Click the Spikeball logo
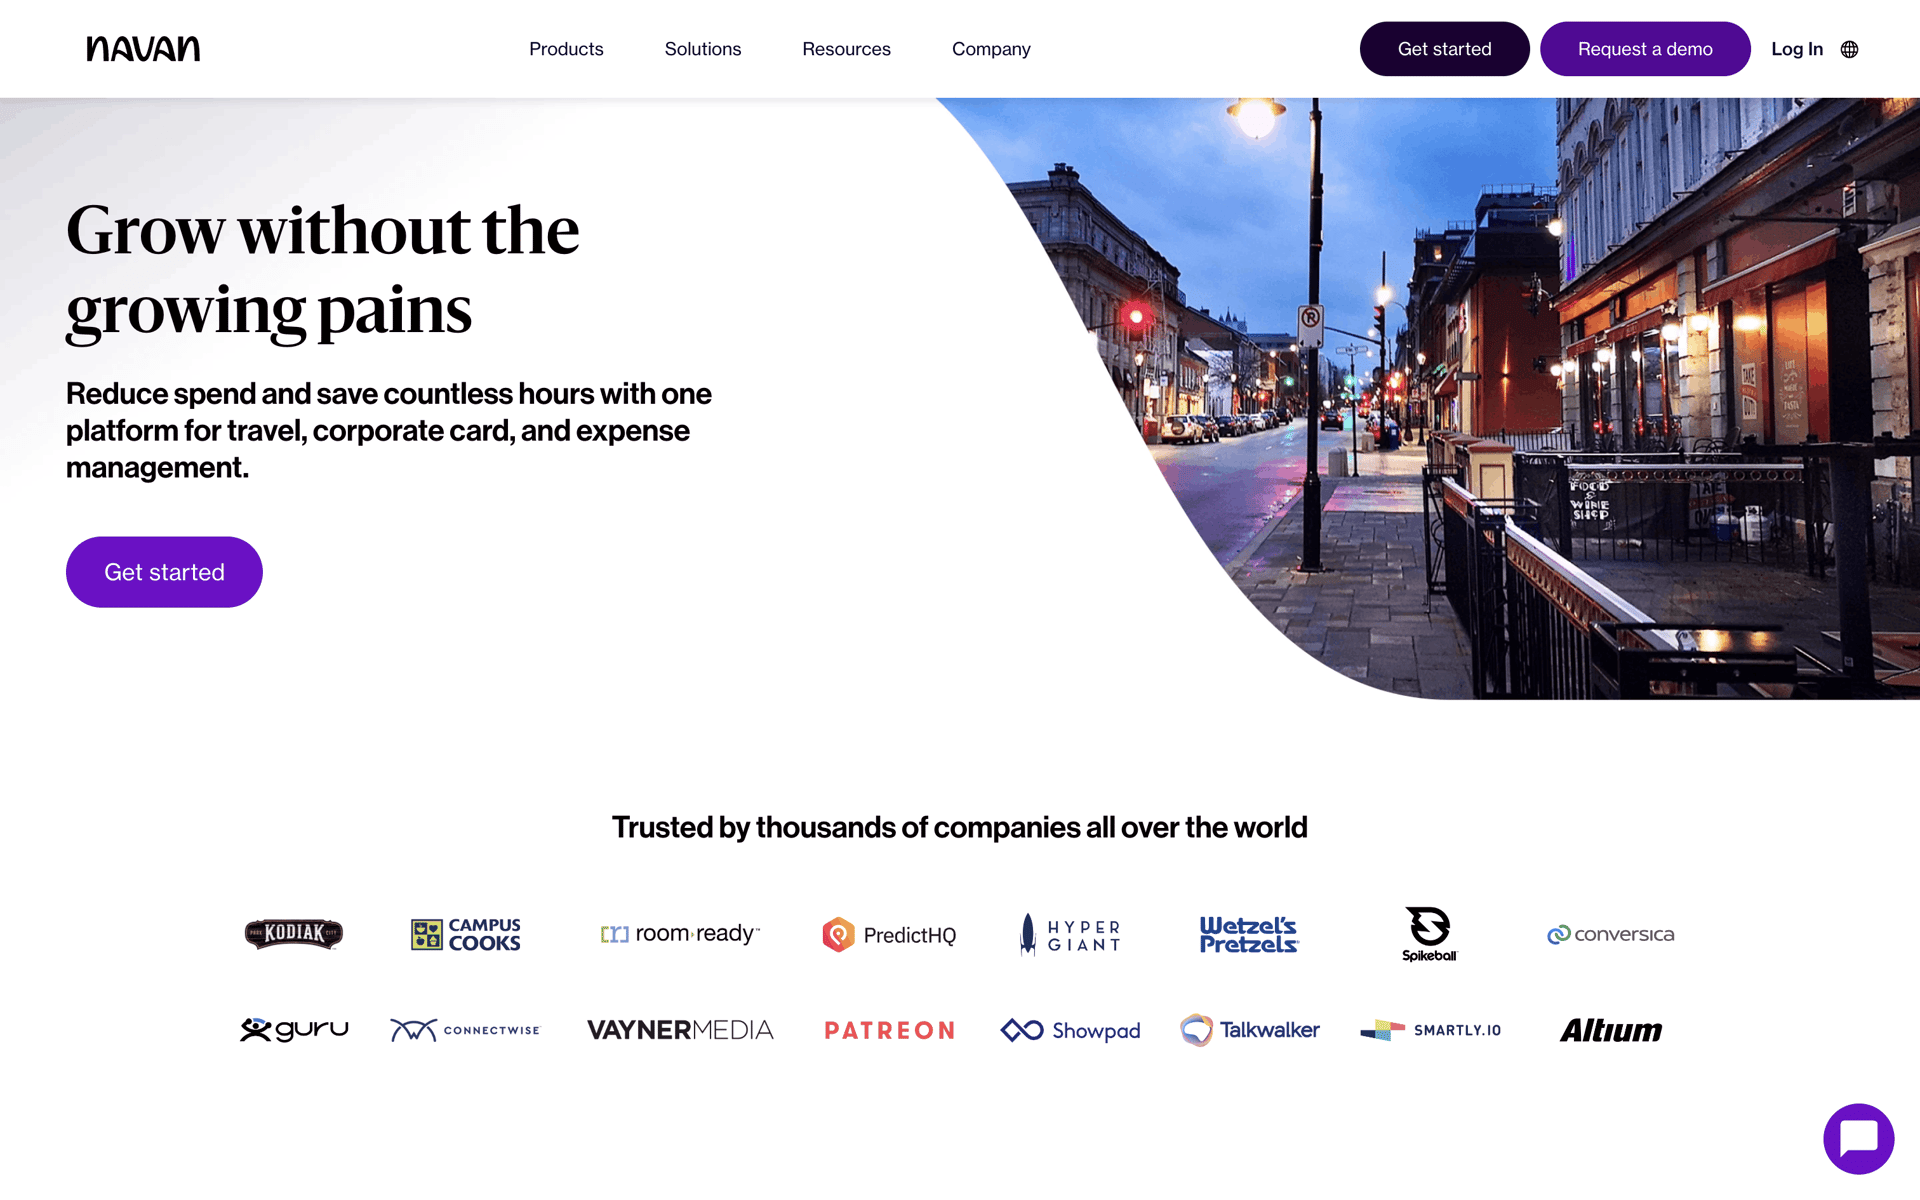The width and height of the screenshot is (1920, 1200). pyautogui.click(x=1430, y=934)
